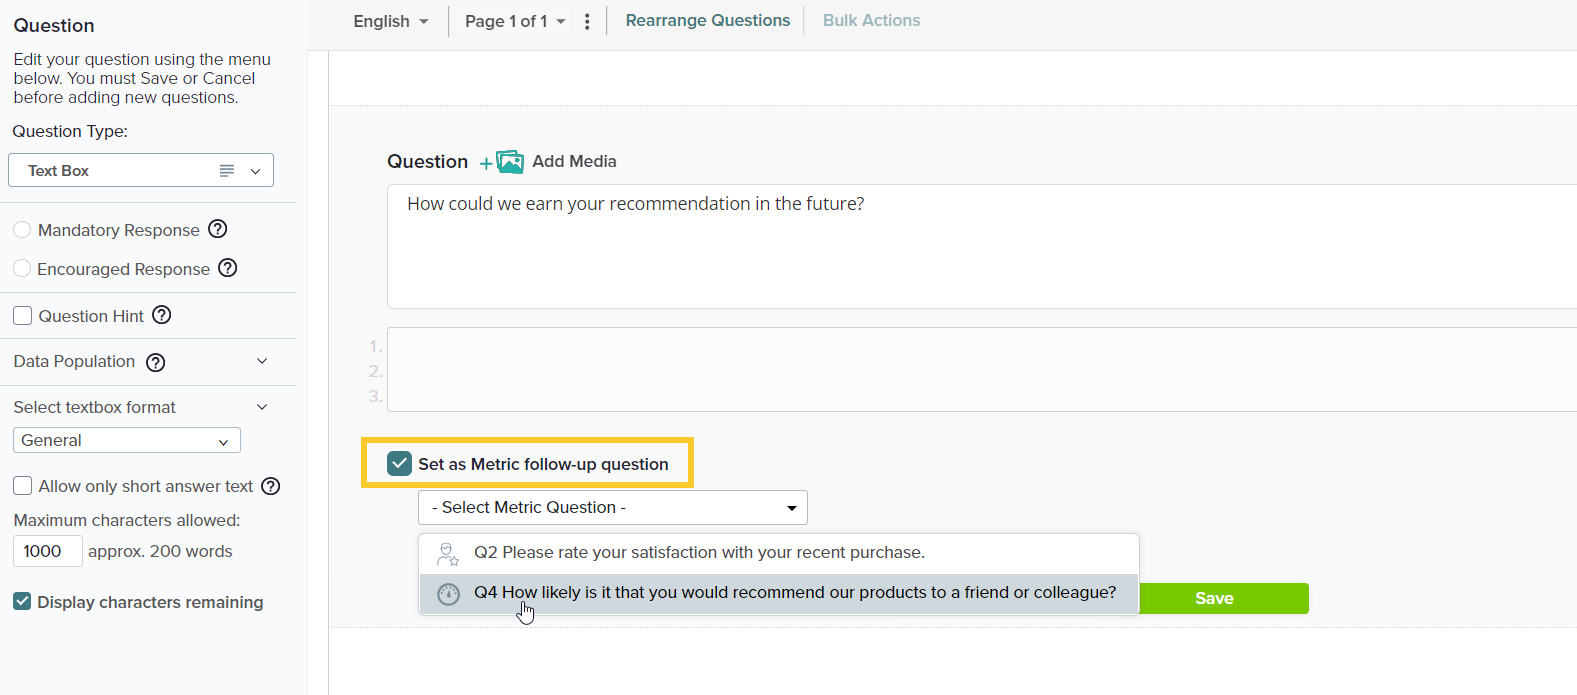1577x695 pixels.
Task: Click the Add Media image icon
Action: point(509,162)
